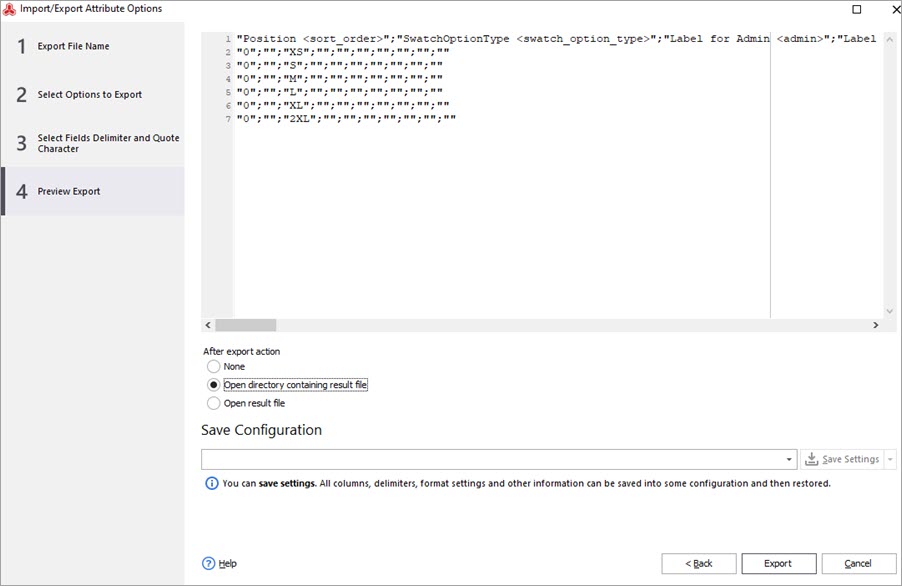Click into the Save Configuration name field
Viewport: 902px width, 586px height.
[x=492, y=459]
